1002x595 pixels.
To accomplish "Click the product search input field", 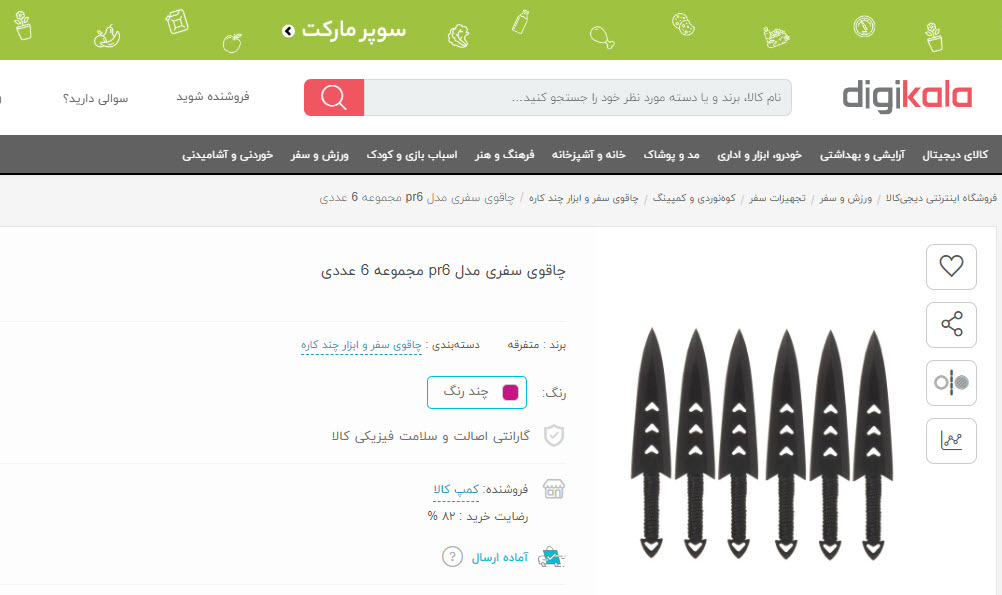I will pyautogui.click(x=578, y=97).
